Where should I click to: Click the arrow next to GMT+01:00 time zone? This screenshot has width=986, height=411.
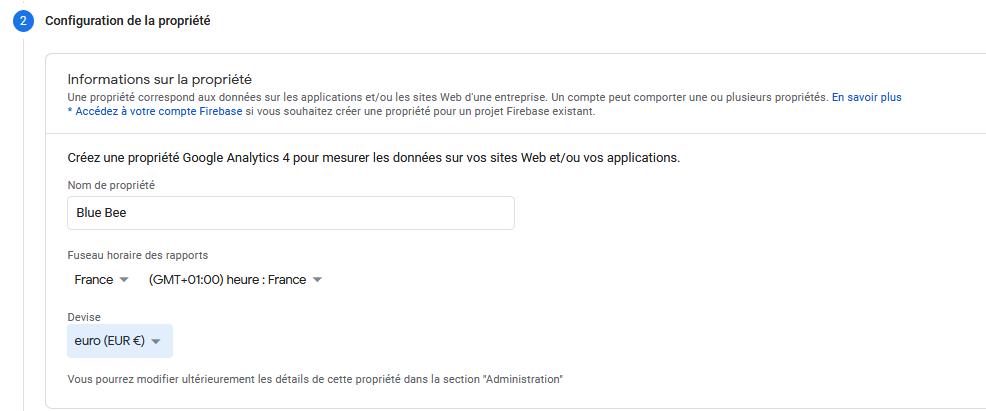click(x=317, y=280)
